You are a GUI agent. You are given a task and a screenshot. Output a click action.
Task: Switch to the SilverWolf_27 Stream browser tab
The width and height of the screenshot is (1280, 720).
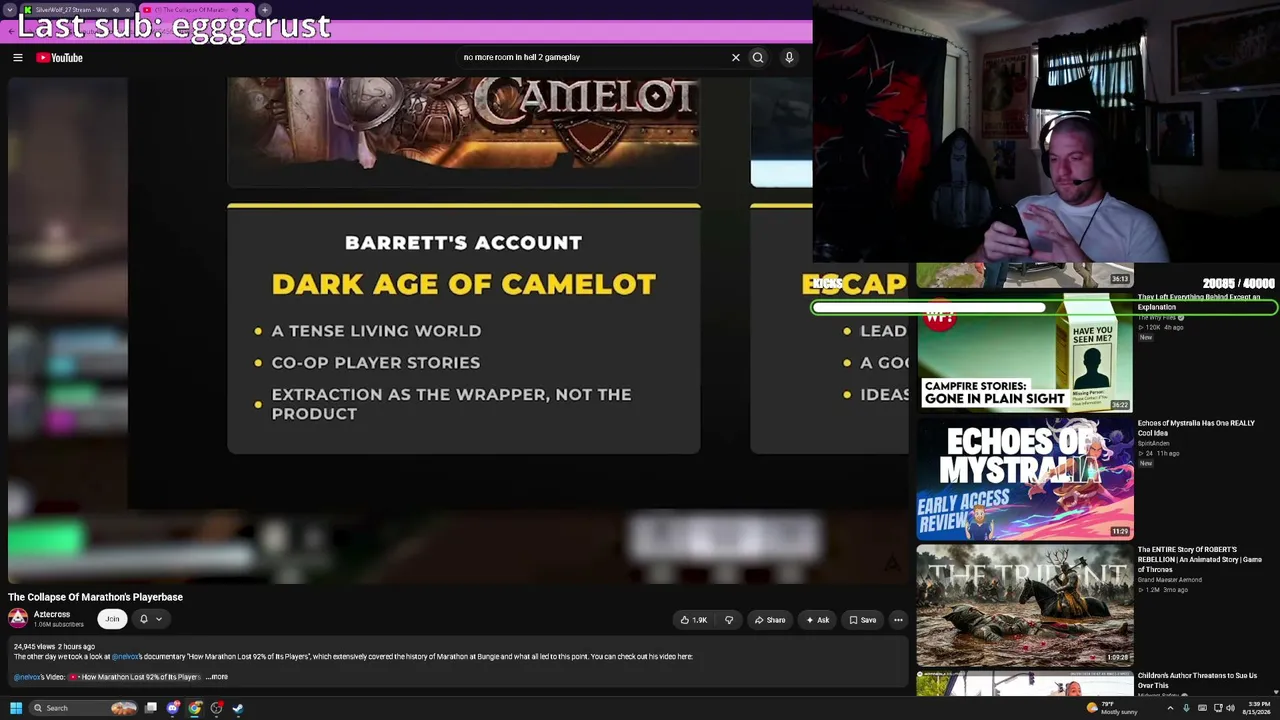pyautogui.click(x=78, y=10)
